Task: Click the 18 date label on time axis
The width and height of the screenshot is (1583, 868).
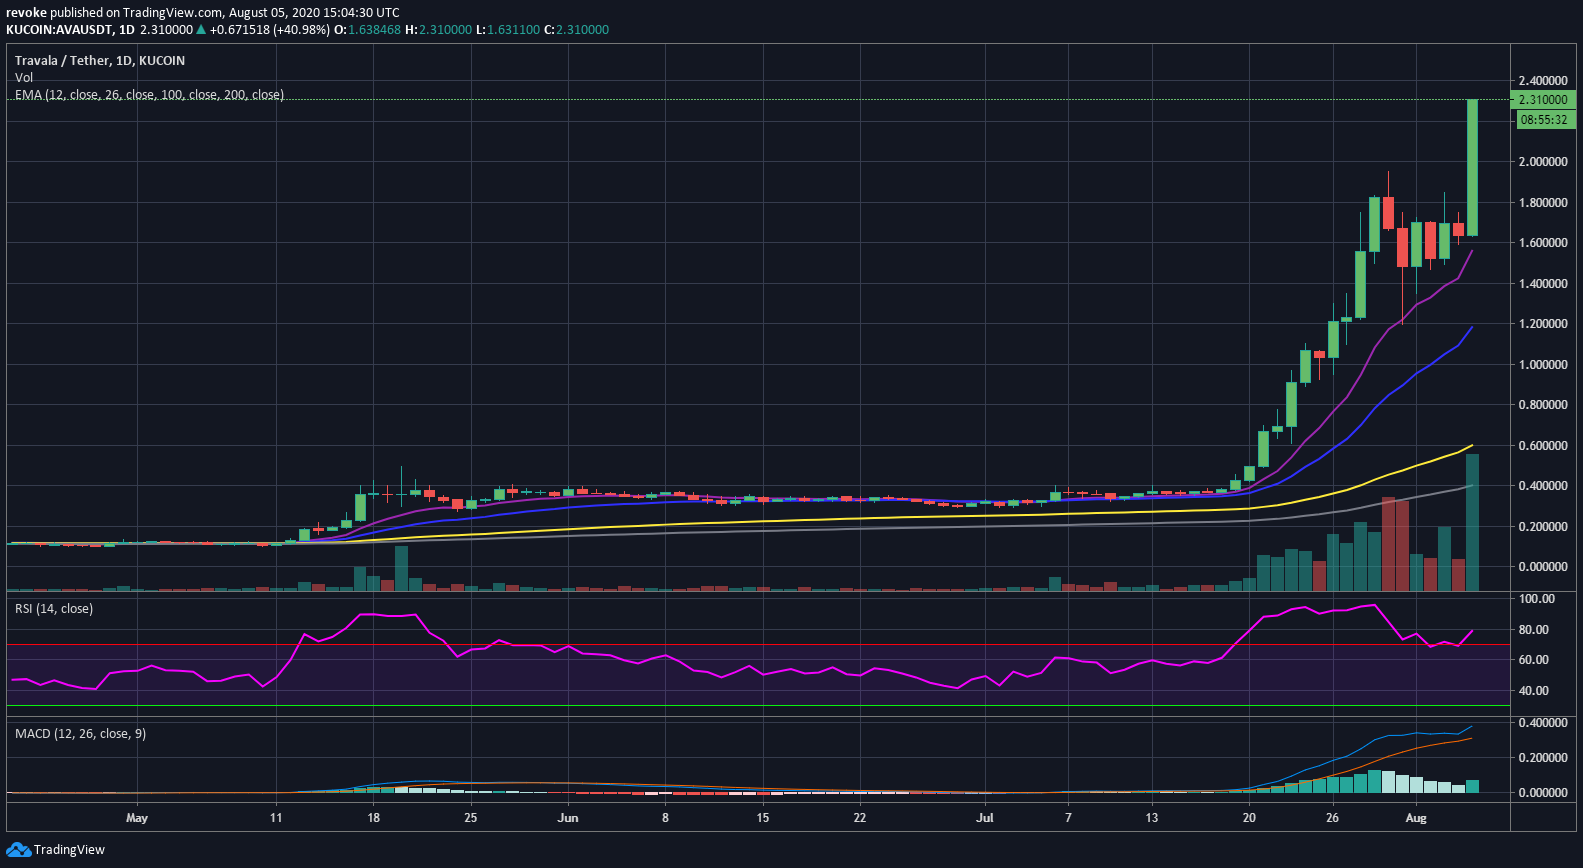Action: click(x=373, y=818)
